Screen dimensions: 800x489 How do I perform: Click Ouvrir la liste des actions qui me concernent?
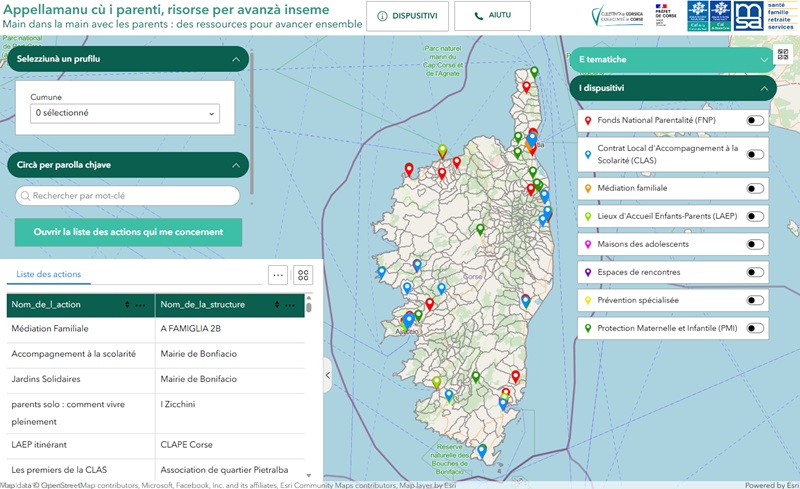pos(128,232)
